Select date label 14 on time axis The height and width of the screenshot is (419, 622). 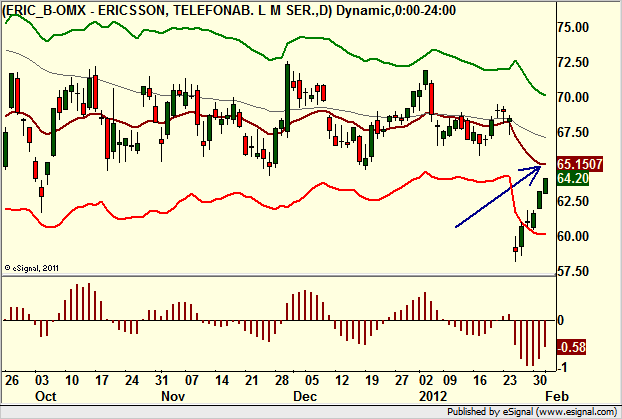222,381
